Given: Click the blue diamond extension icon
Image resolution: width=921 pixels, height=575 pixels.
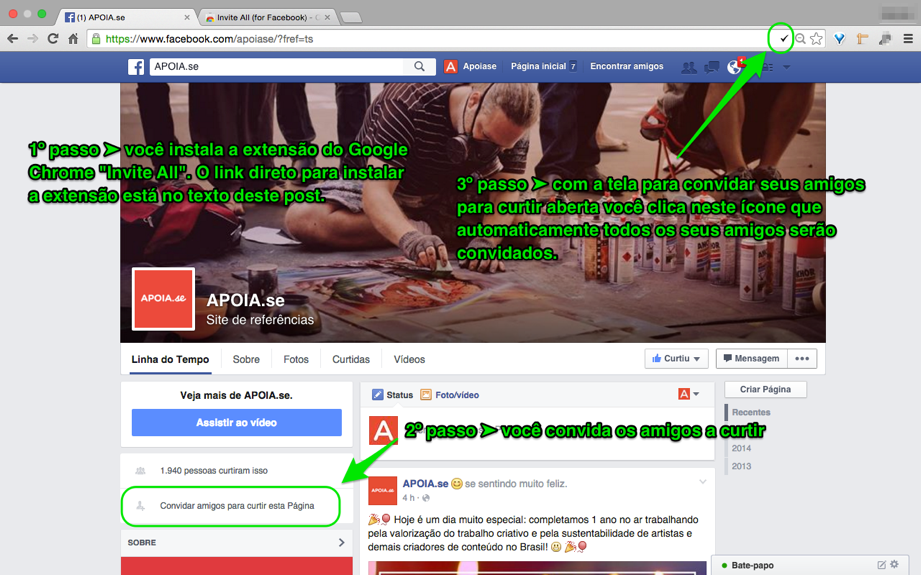Looking at the screenshot, I should [839, 39].
